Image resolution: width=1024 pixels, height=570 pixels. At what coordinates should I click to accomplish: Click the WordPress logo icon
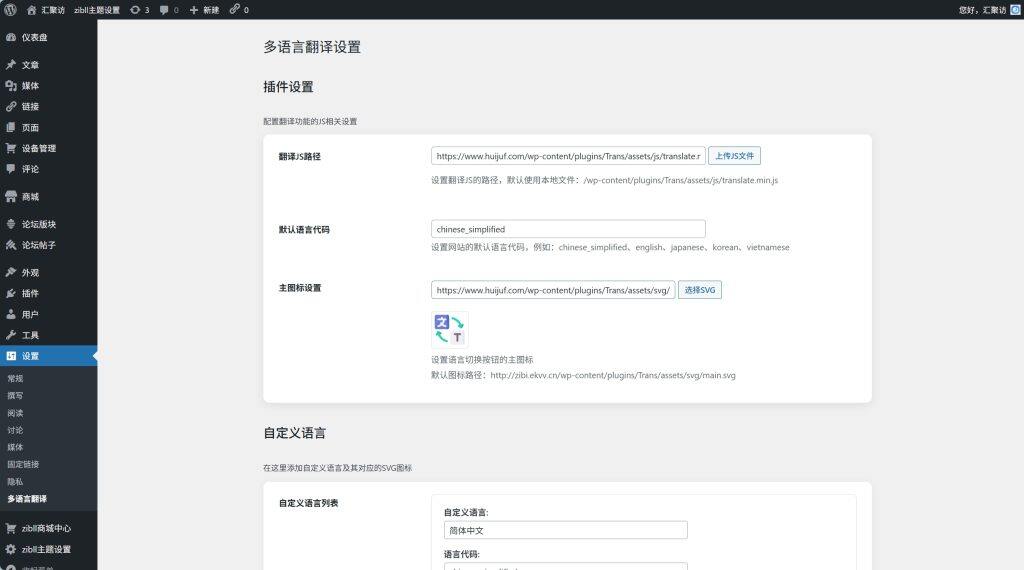[x=10, y=10]
